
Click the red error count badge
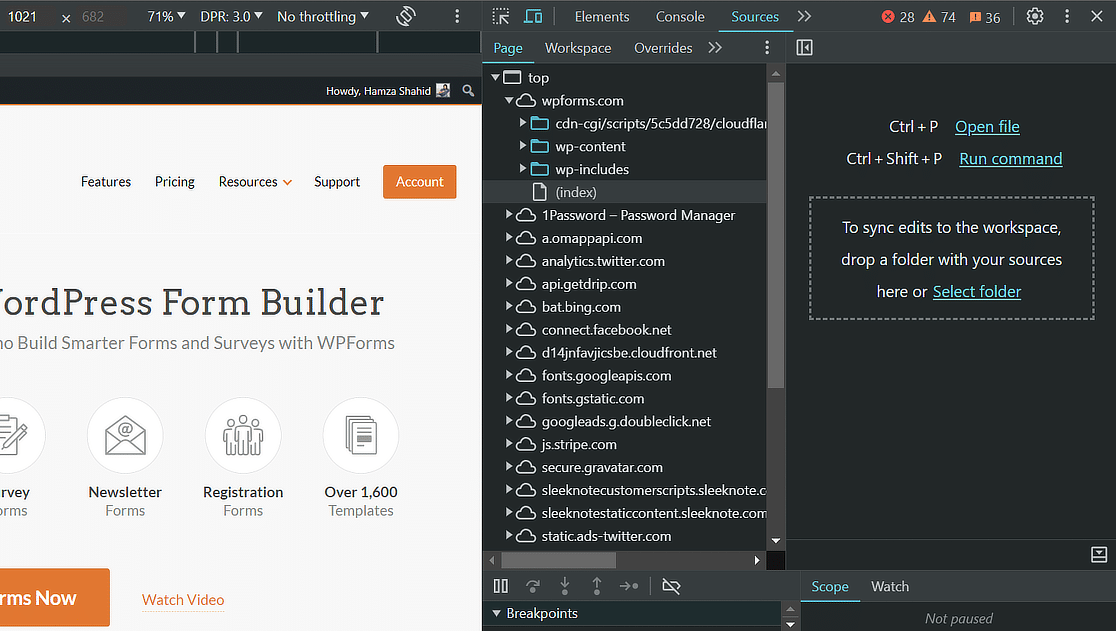(x=898, y=16)
